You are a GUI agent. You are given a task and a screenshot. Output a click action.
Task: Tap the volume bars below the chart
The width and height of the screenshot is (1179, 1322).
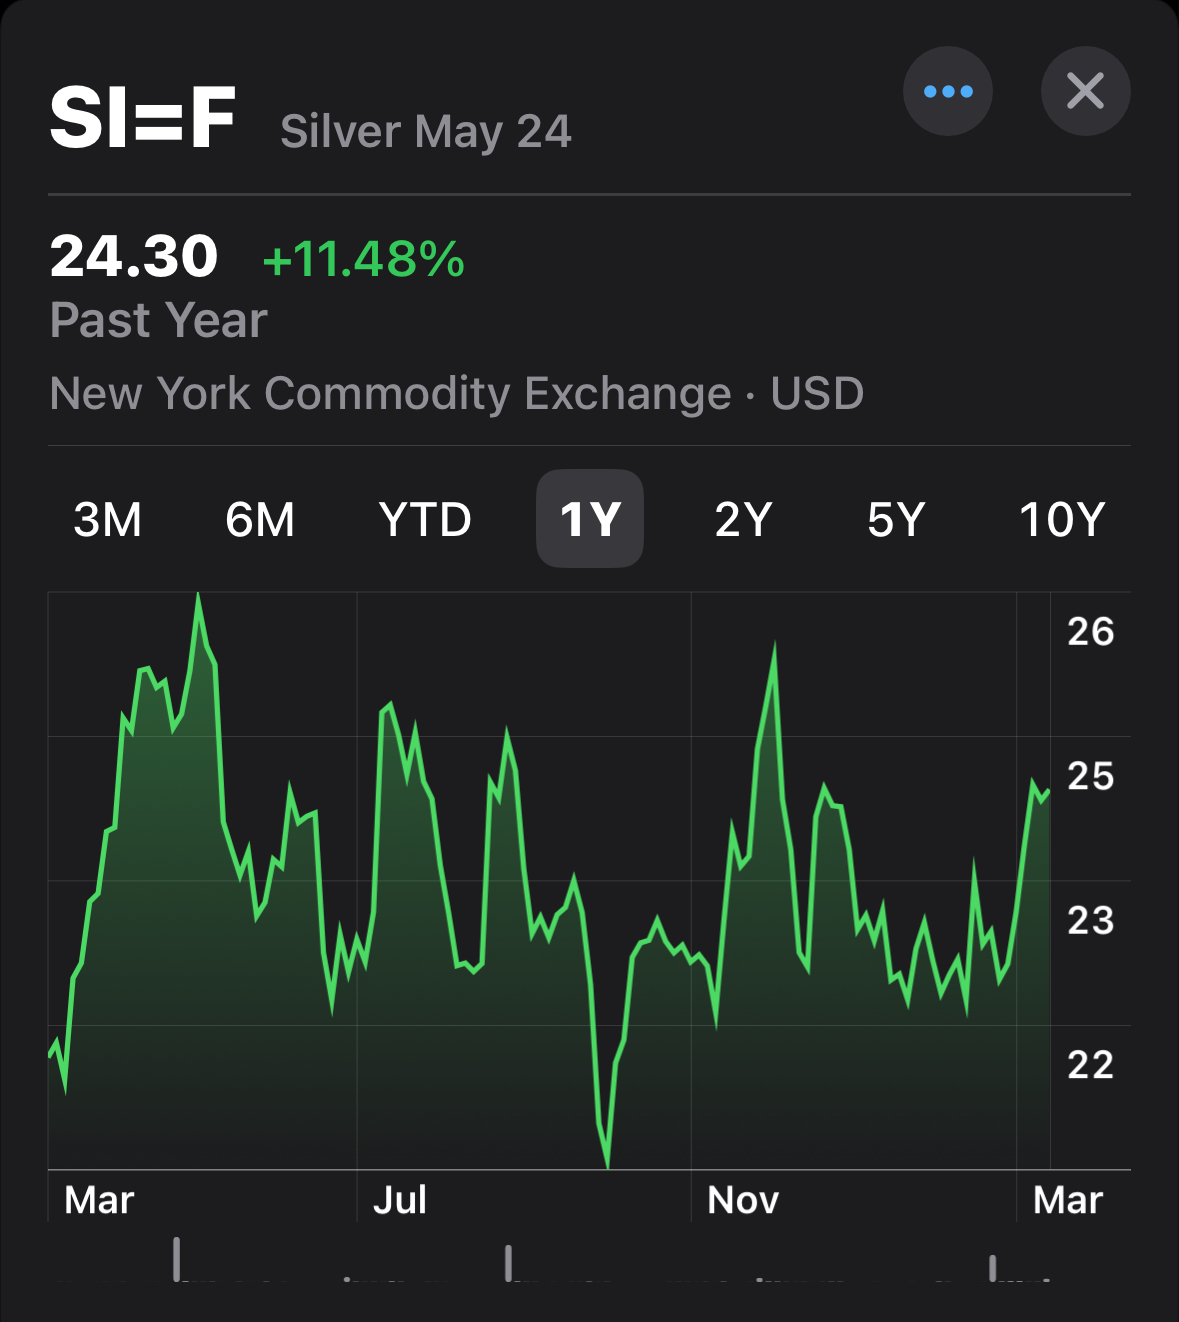(508, 1262)
